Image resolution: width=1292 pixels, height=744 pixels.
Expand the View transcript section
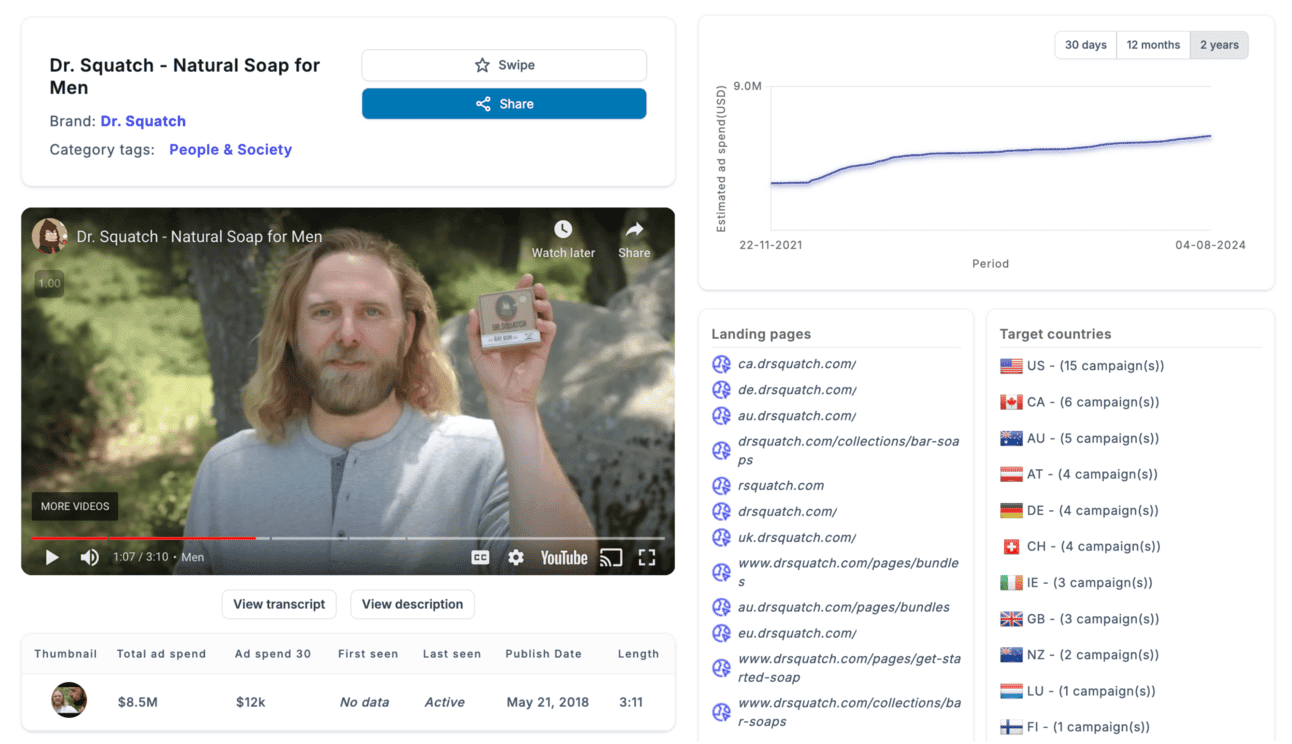[279, 604]
